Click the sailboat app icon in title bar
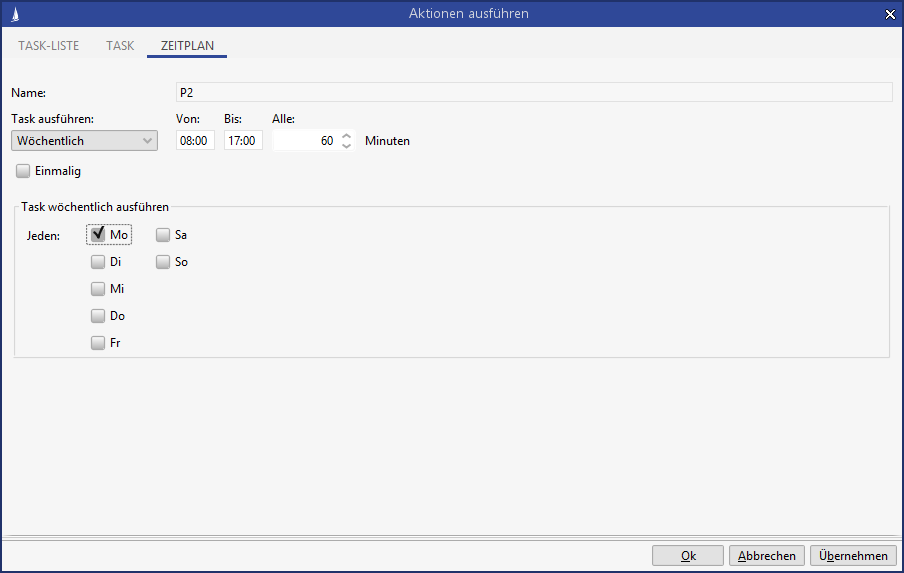The width and height of the screenshot is (904, 573). point(14,14)
